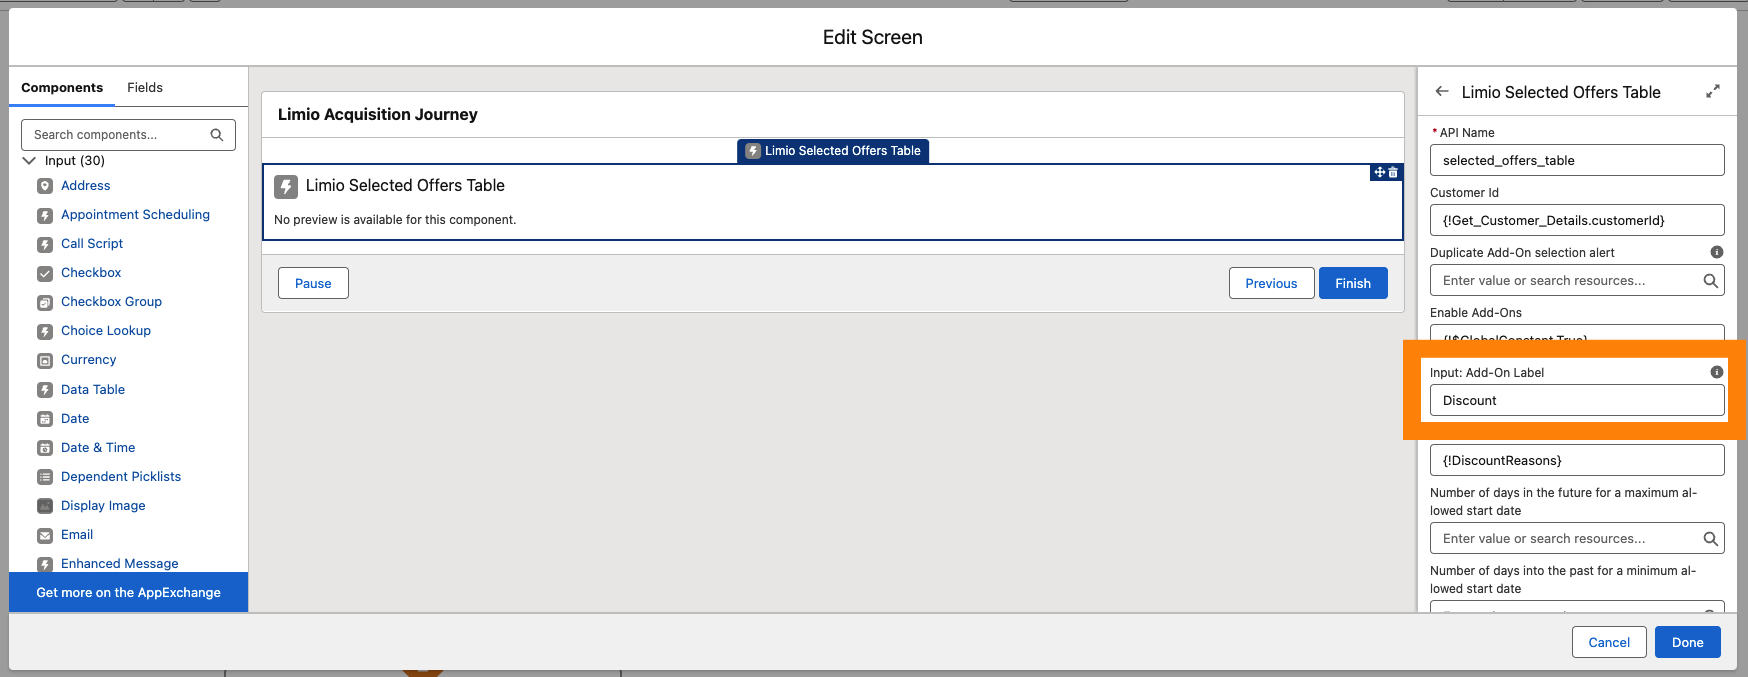Click the Cancel button
Image resolution: width=1748 pixels, height=677 pixels.
[x=1609, y=642]
